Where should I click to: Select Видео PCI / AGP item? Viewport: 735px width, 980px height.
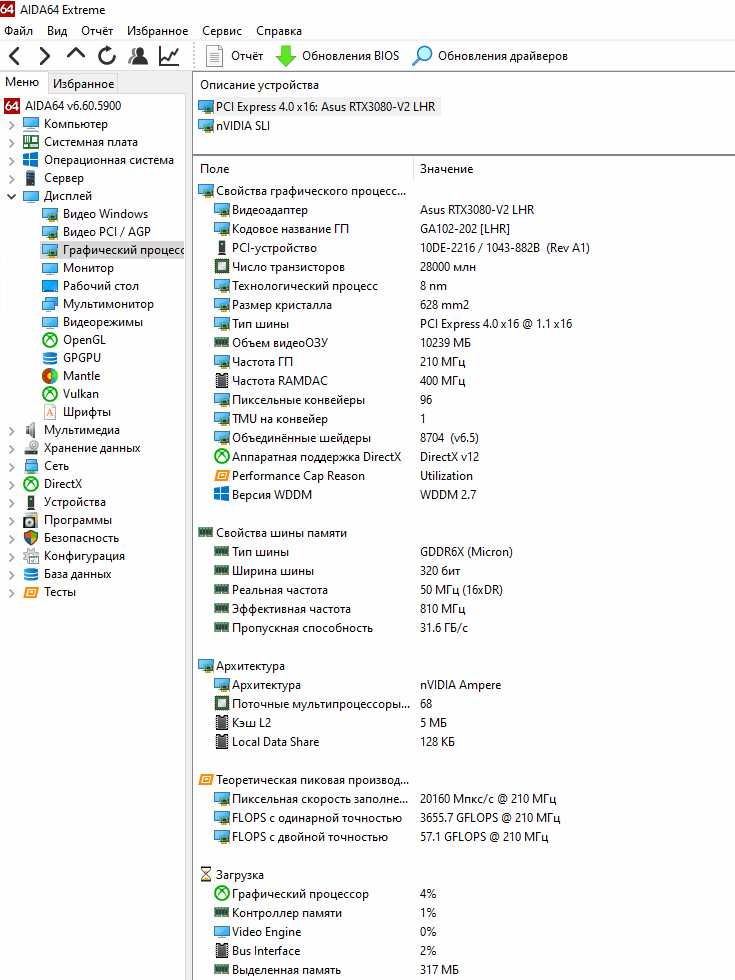pyautogui.click(x=106, y=231)
